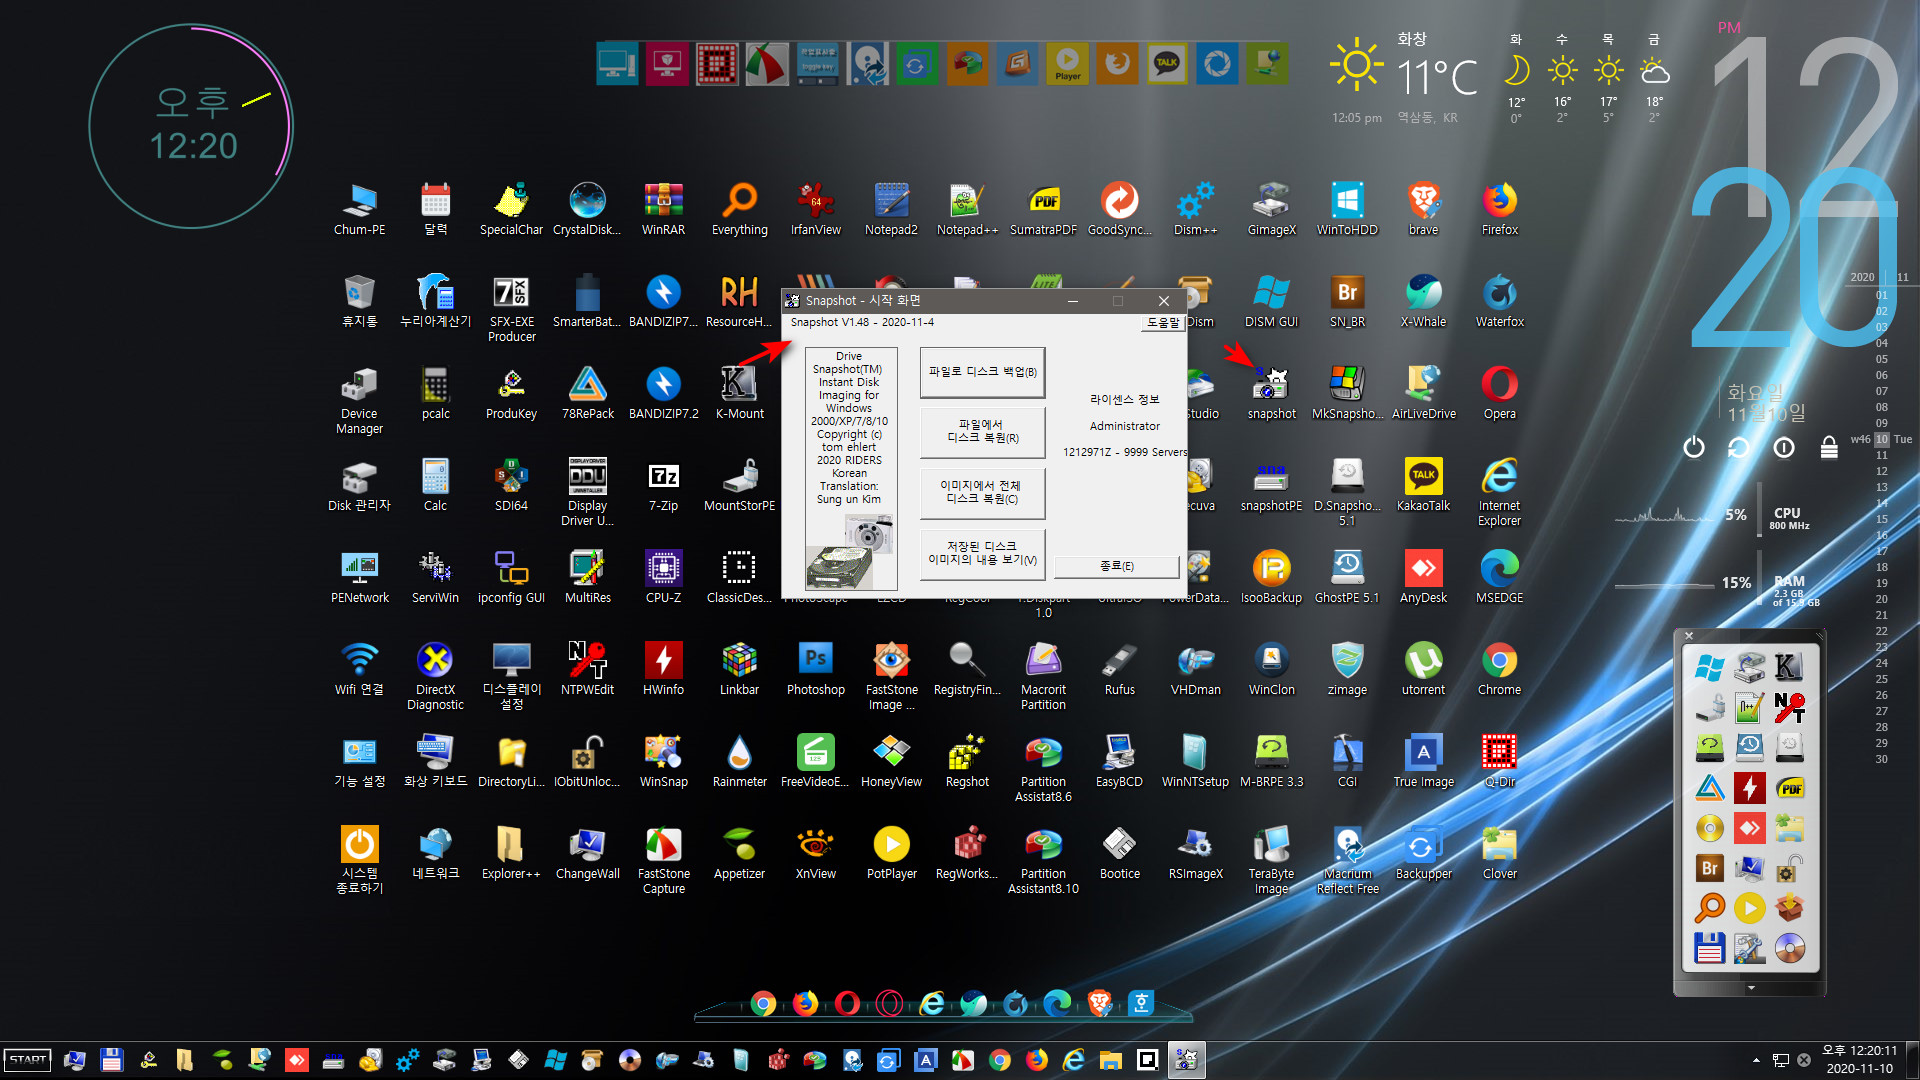This screenshot has height=1080, width=1920.
Task: Click the 도움말 help button in Snapshot
Action: [1162, 323]
